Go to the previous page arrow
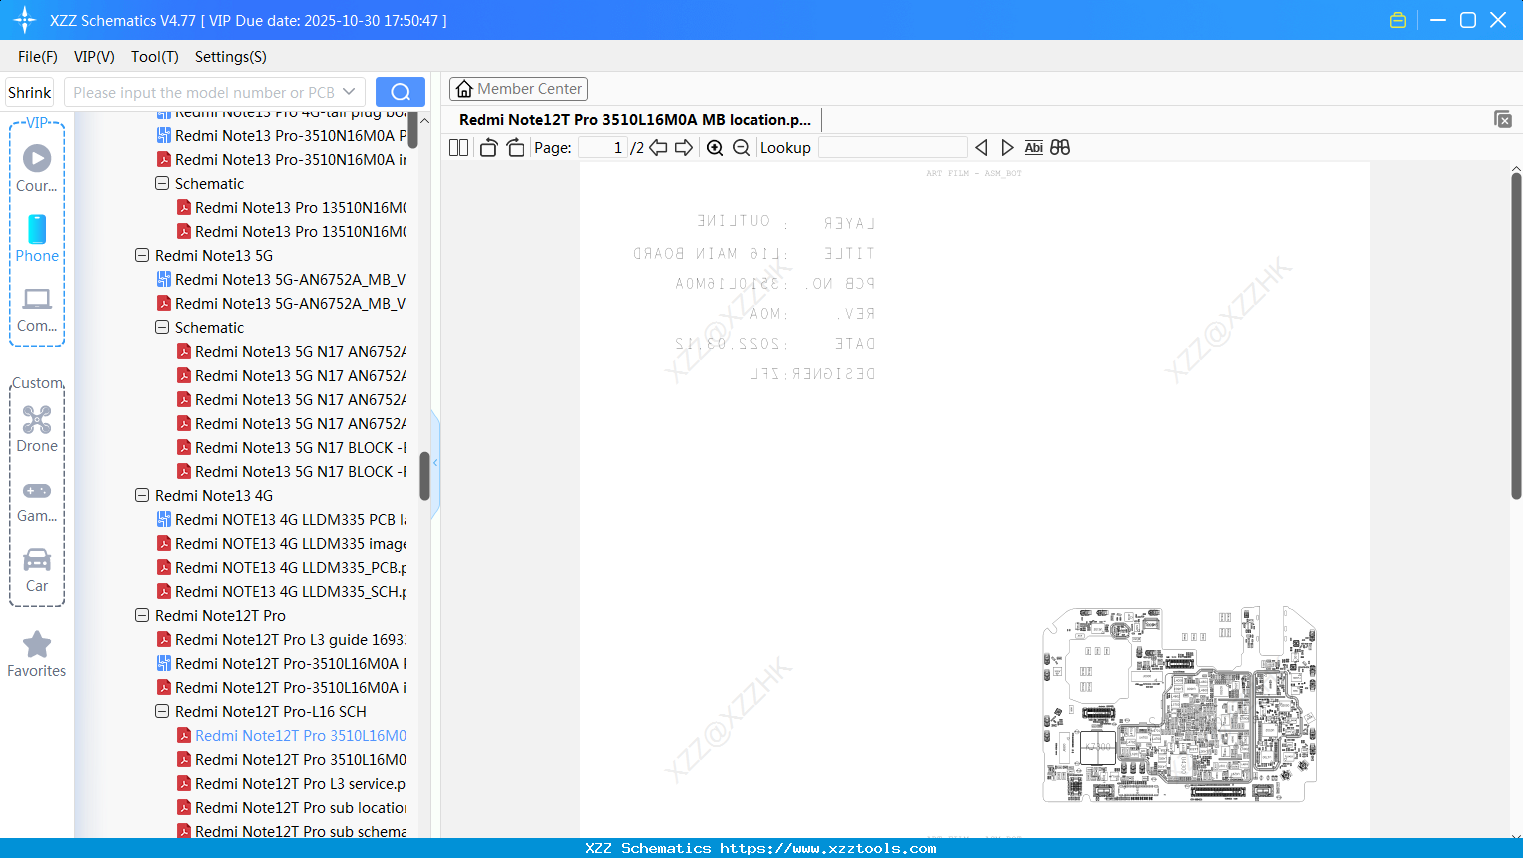The height and width of the screenshot is (858, 1523). [x=658, y=148]
